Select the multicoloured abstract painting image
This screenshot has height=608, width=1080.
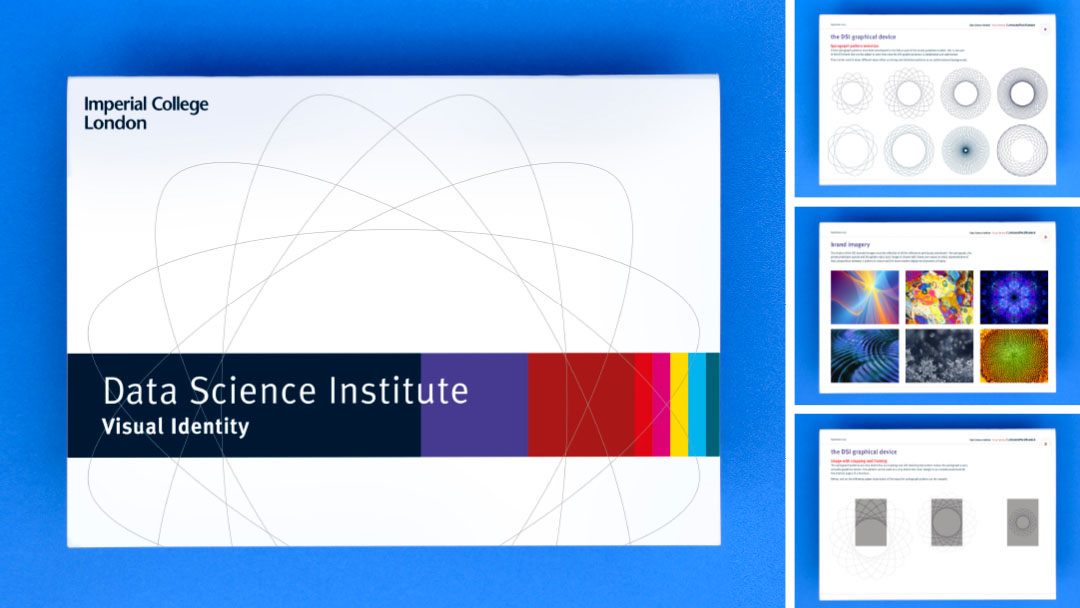tap(939, 297)
